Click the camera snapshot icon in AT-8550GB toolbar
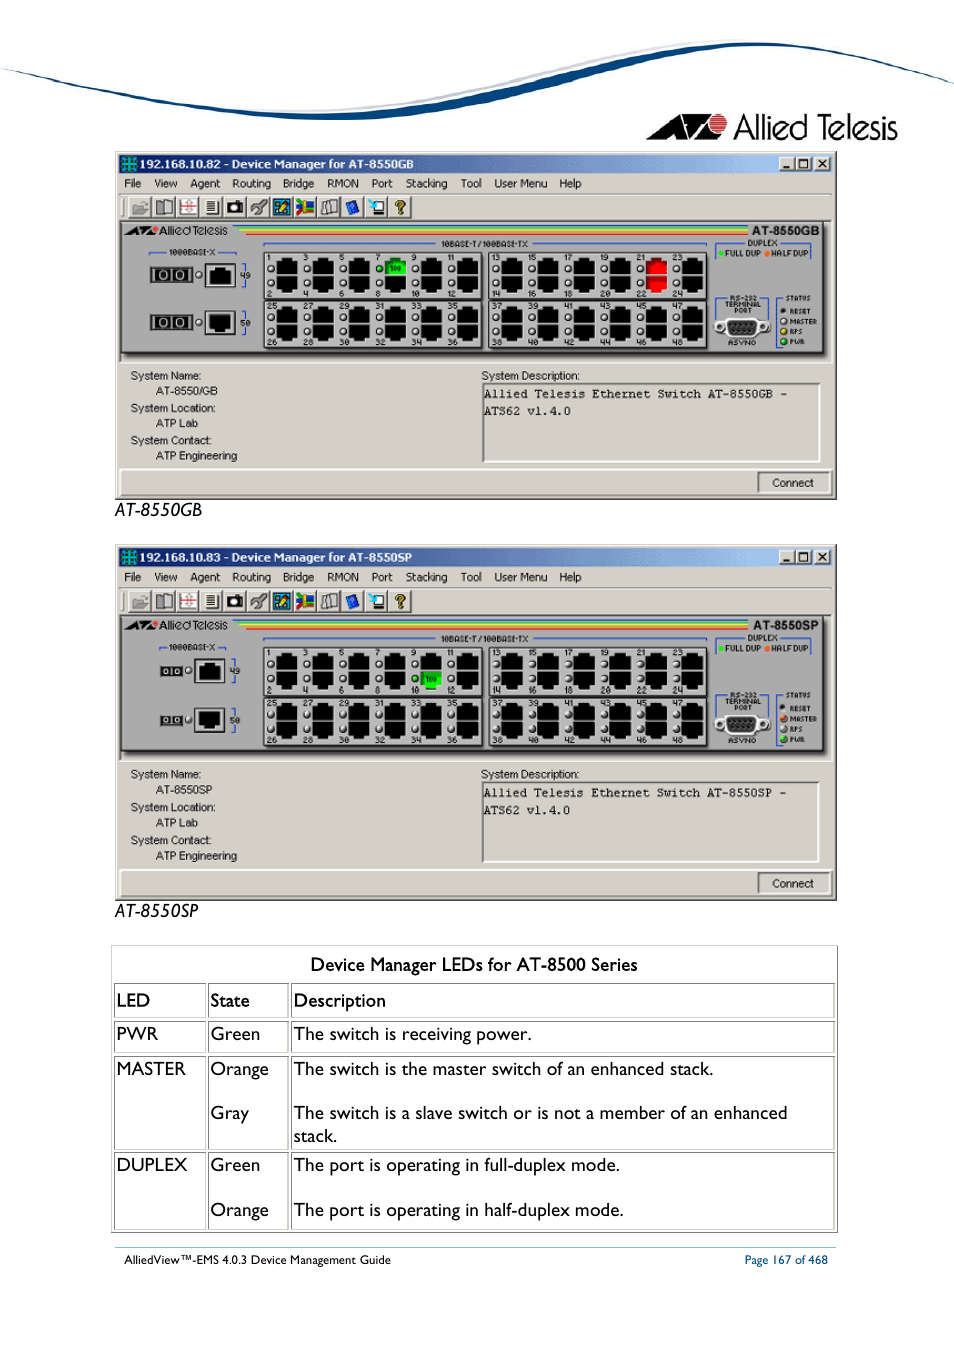 [x=235, y=207]
